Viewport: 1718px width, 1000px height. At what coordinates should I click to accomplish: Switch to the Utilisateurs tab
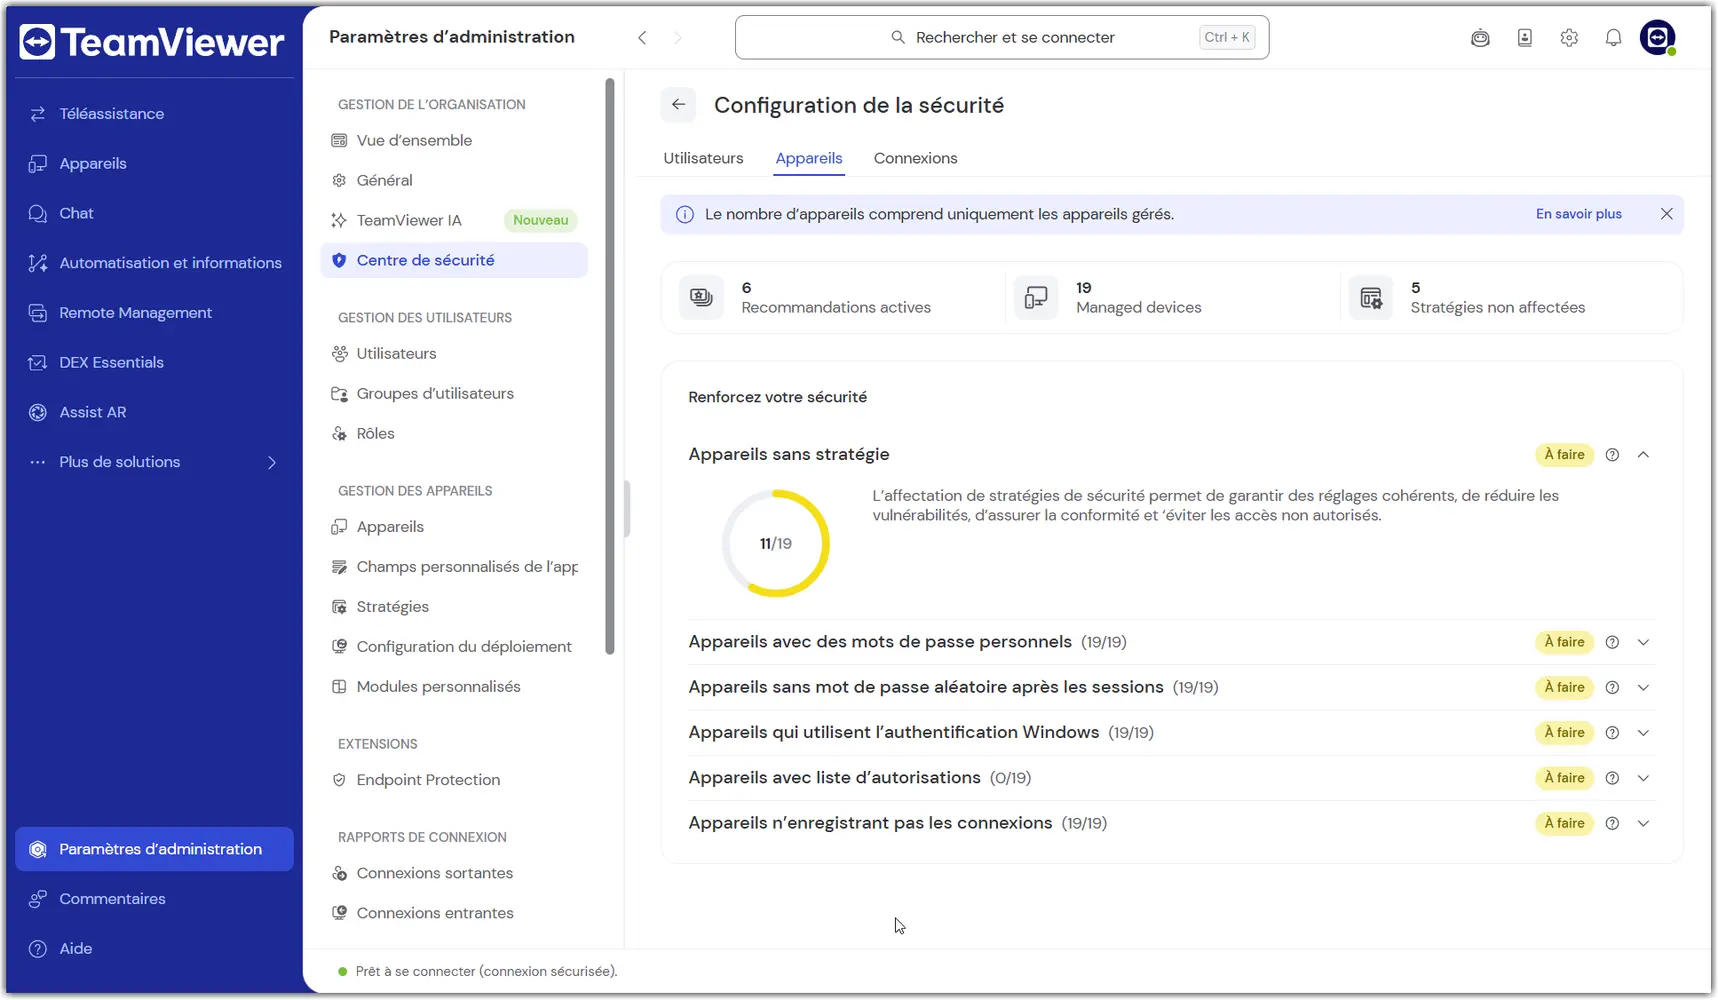coord(703,158)
